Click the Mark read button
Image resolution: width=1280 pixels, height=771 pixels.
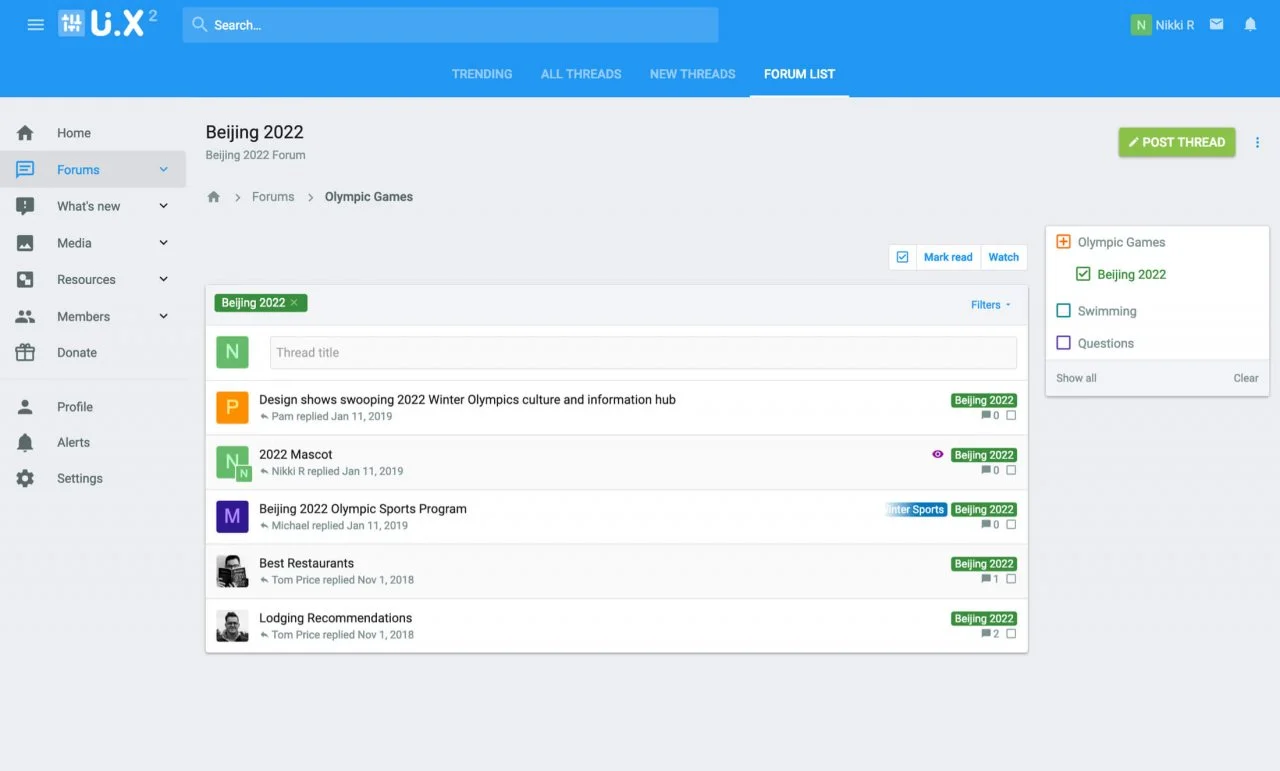pyautogui.click(x=947, y=257)
